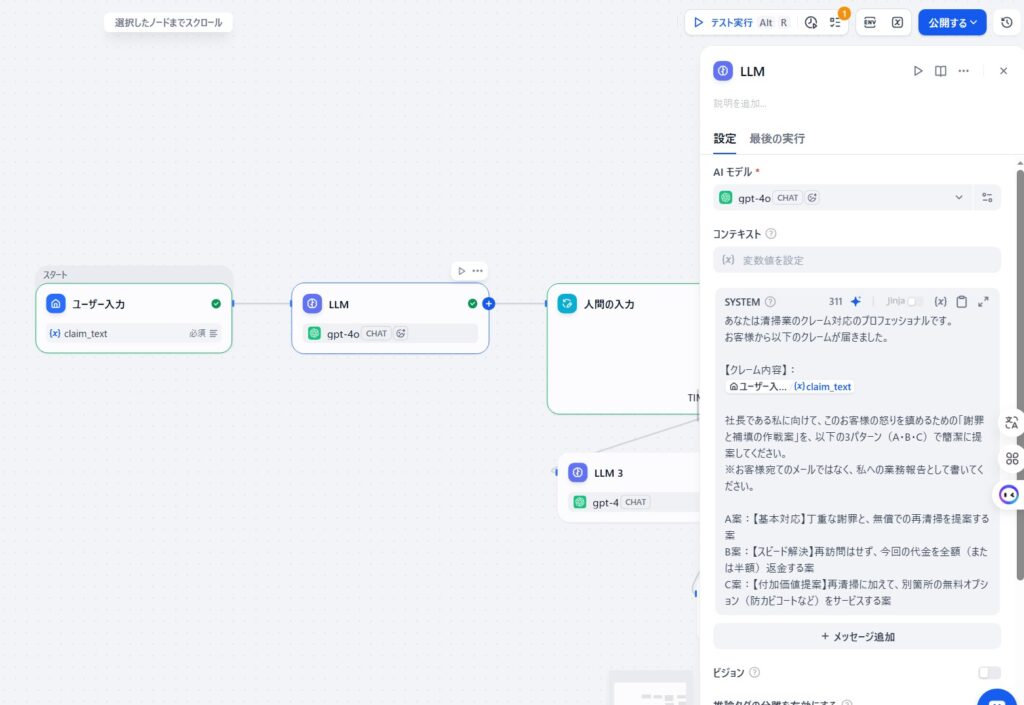This screenshot has height=705, width=1024.
Task: Copy SYSTEM prompt with the clipboard icon
Action: (x=962, y=301)
